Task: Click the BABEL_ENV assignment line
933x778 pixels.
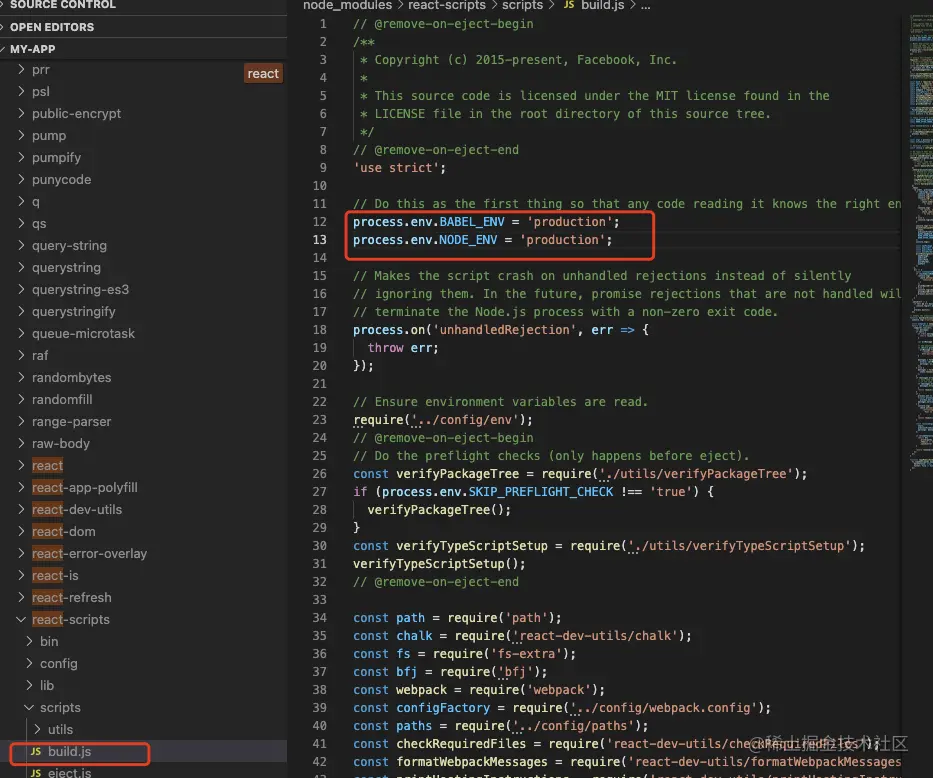Action: click(486, 221)
